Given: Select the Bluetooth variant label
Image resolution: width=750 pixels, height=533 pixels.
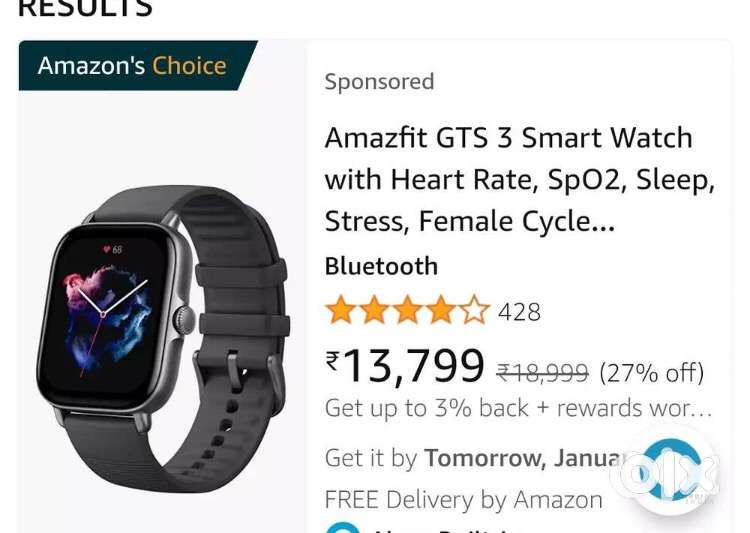Looking at the screenshot, I should (x=381, y=266).
